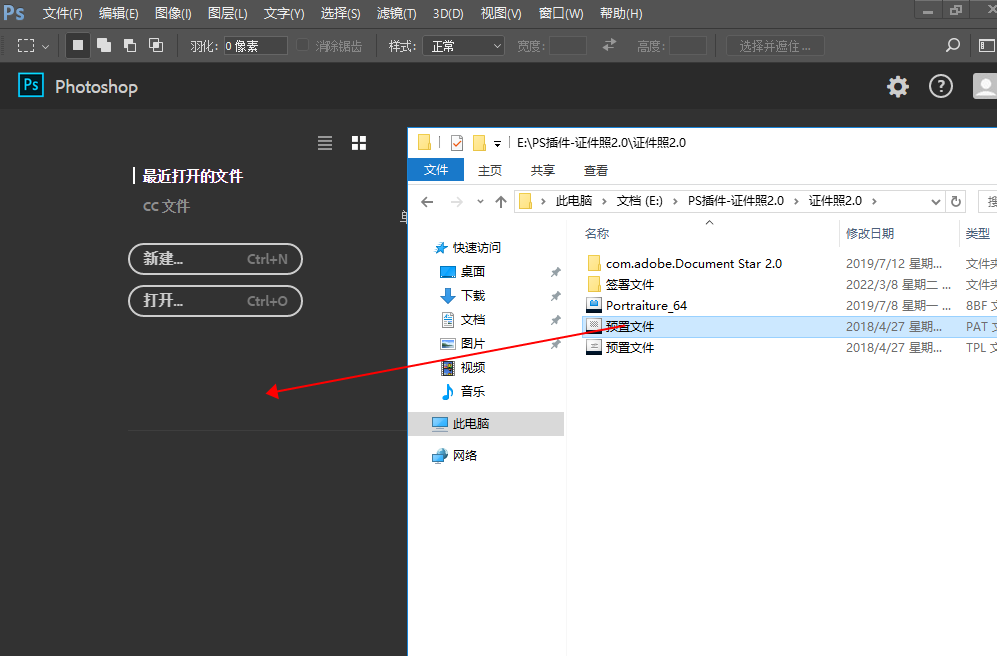Open the 样式 style dropdown
The image size is (997, 656).
pos(464,46)
